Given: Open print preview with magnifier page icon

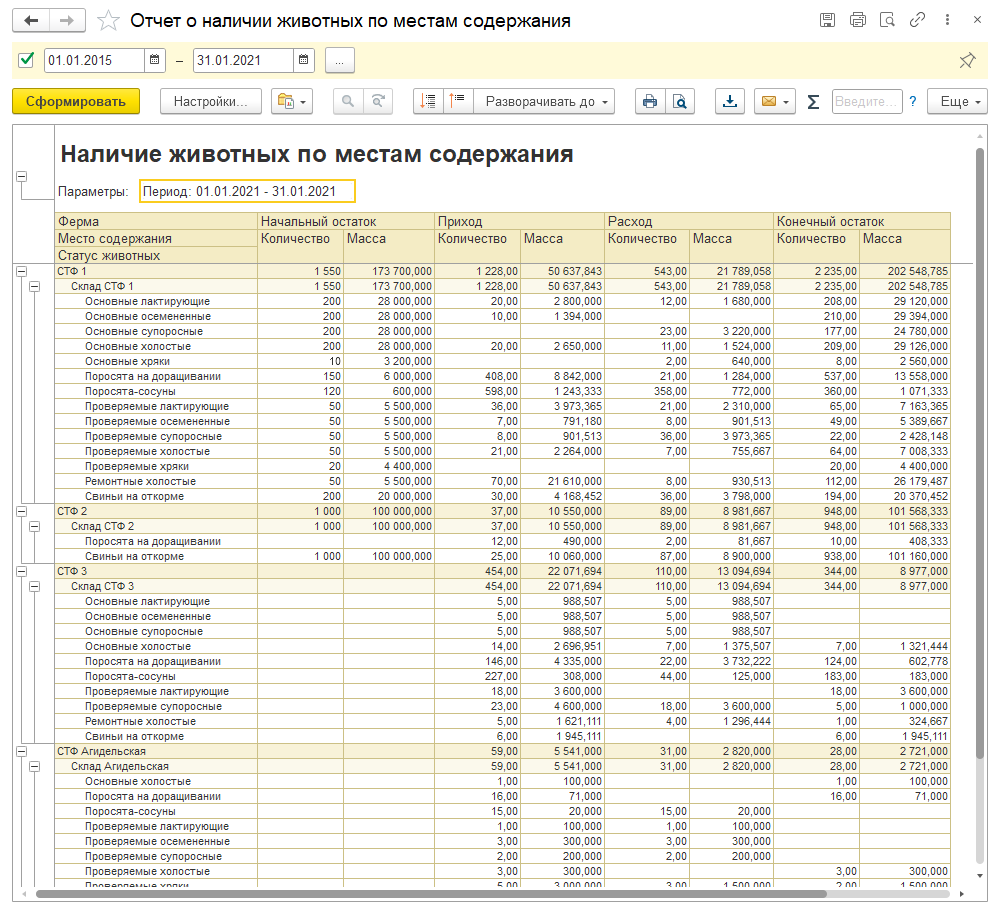Looking at the screenshot, I should pyautogui.click(x=680, y=101).
